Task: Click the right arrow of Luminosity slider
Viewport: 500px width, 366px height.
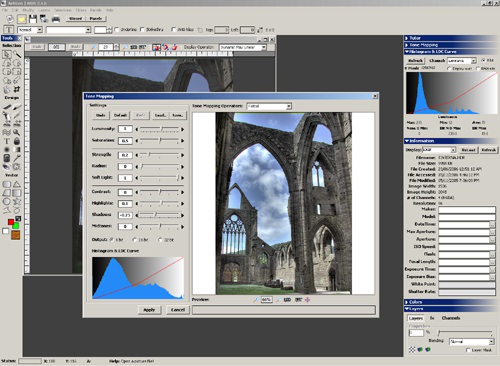Action: coord(182,129)
